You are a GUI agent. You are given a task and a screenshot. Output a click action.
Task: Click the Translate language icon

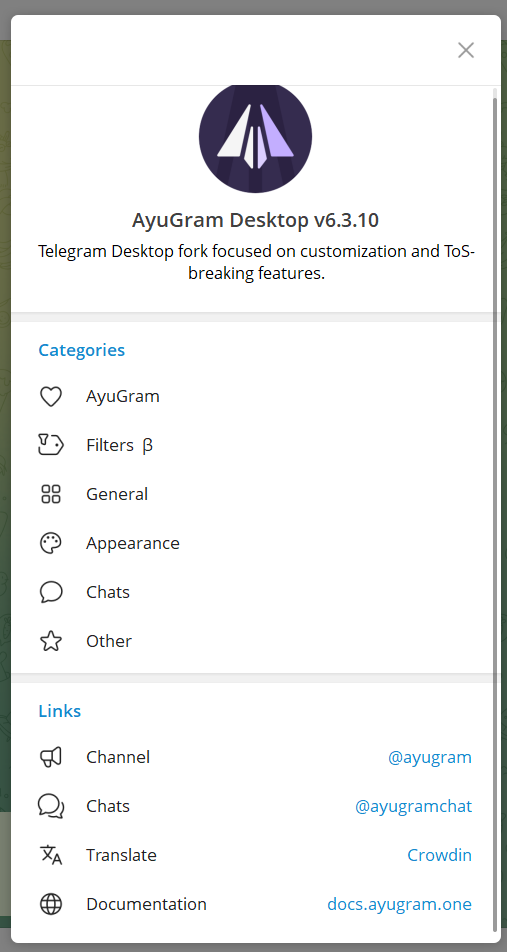tap(51, 855)
